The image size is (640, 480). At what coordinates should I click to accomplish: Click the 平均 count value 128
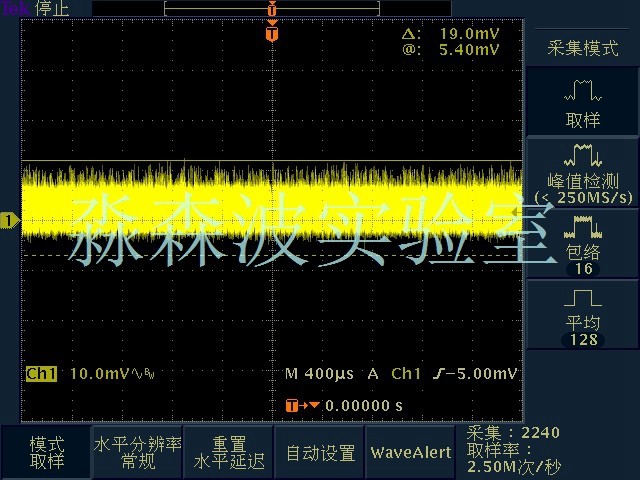[583, 340]
